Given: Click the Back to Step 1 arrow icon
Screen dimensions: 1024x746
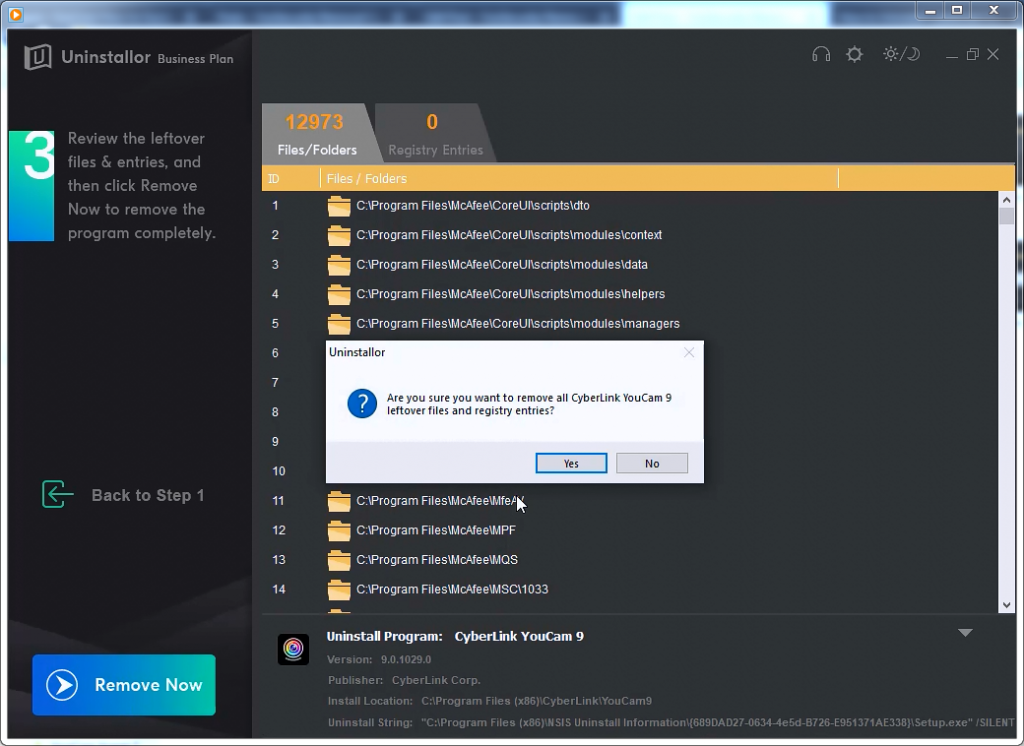Looking at the screenshot, I should 57,495.
